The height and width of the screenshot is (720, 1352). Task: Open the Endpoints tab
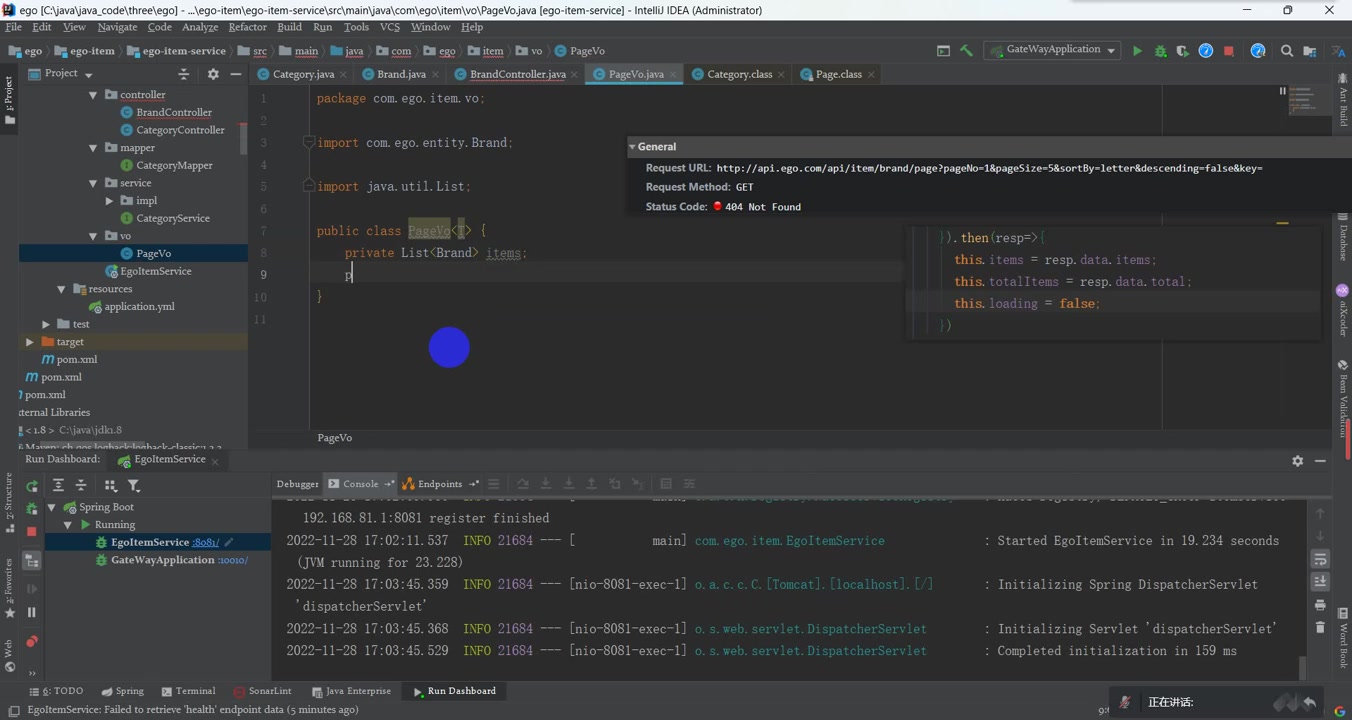pyautogui.click(x=440, y=484)
